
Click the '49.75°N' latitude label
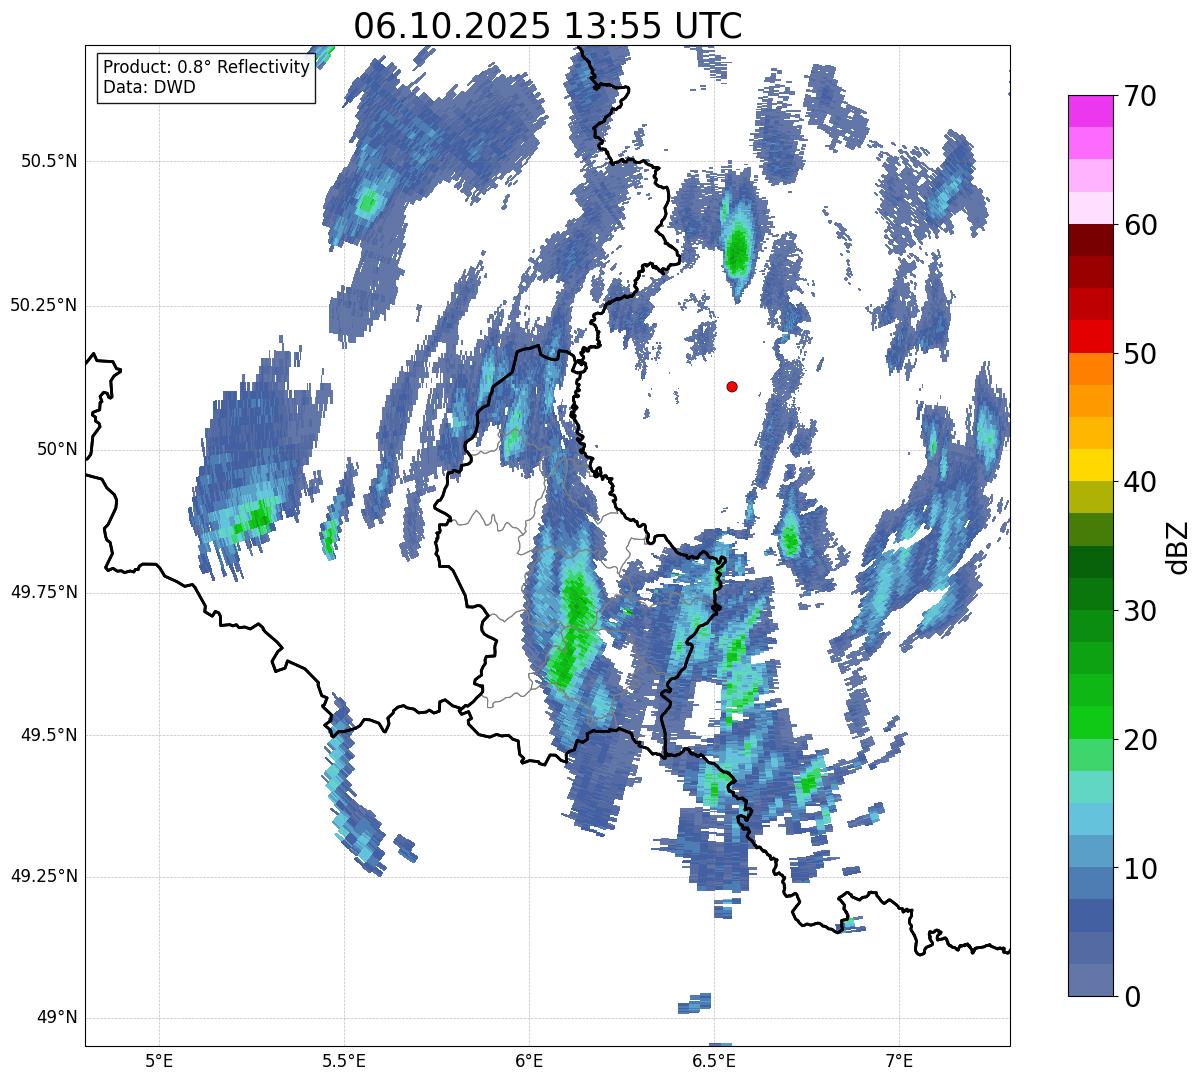[x=44, y=592]
